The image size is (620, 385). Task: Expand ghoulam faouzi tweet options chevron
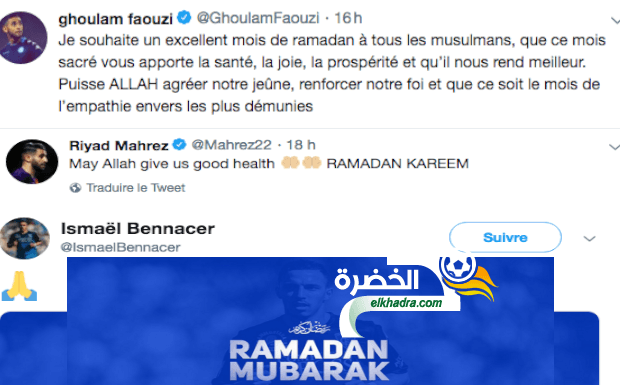(x=615, y=20)
